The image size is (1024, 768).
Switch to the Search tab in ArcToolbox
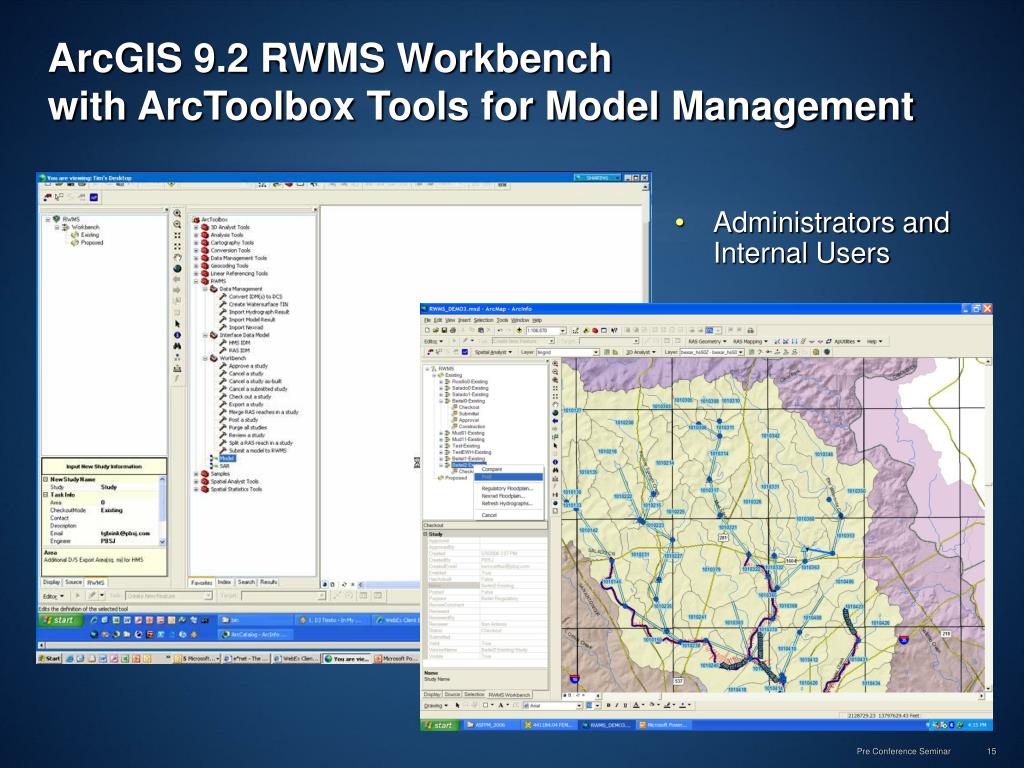246,582
